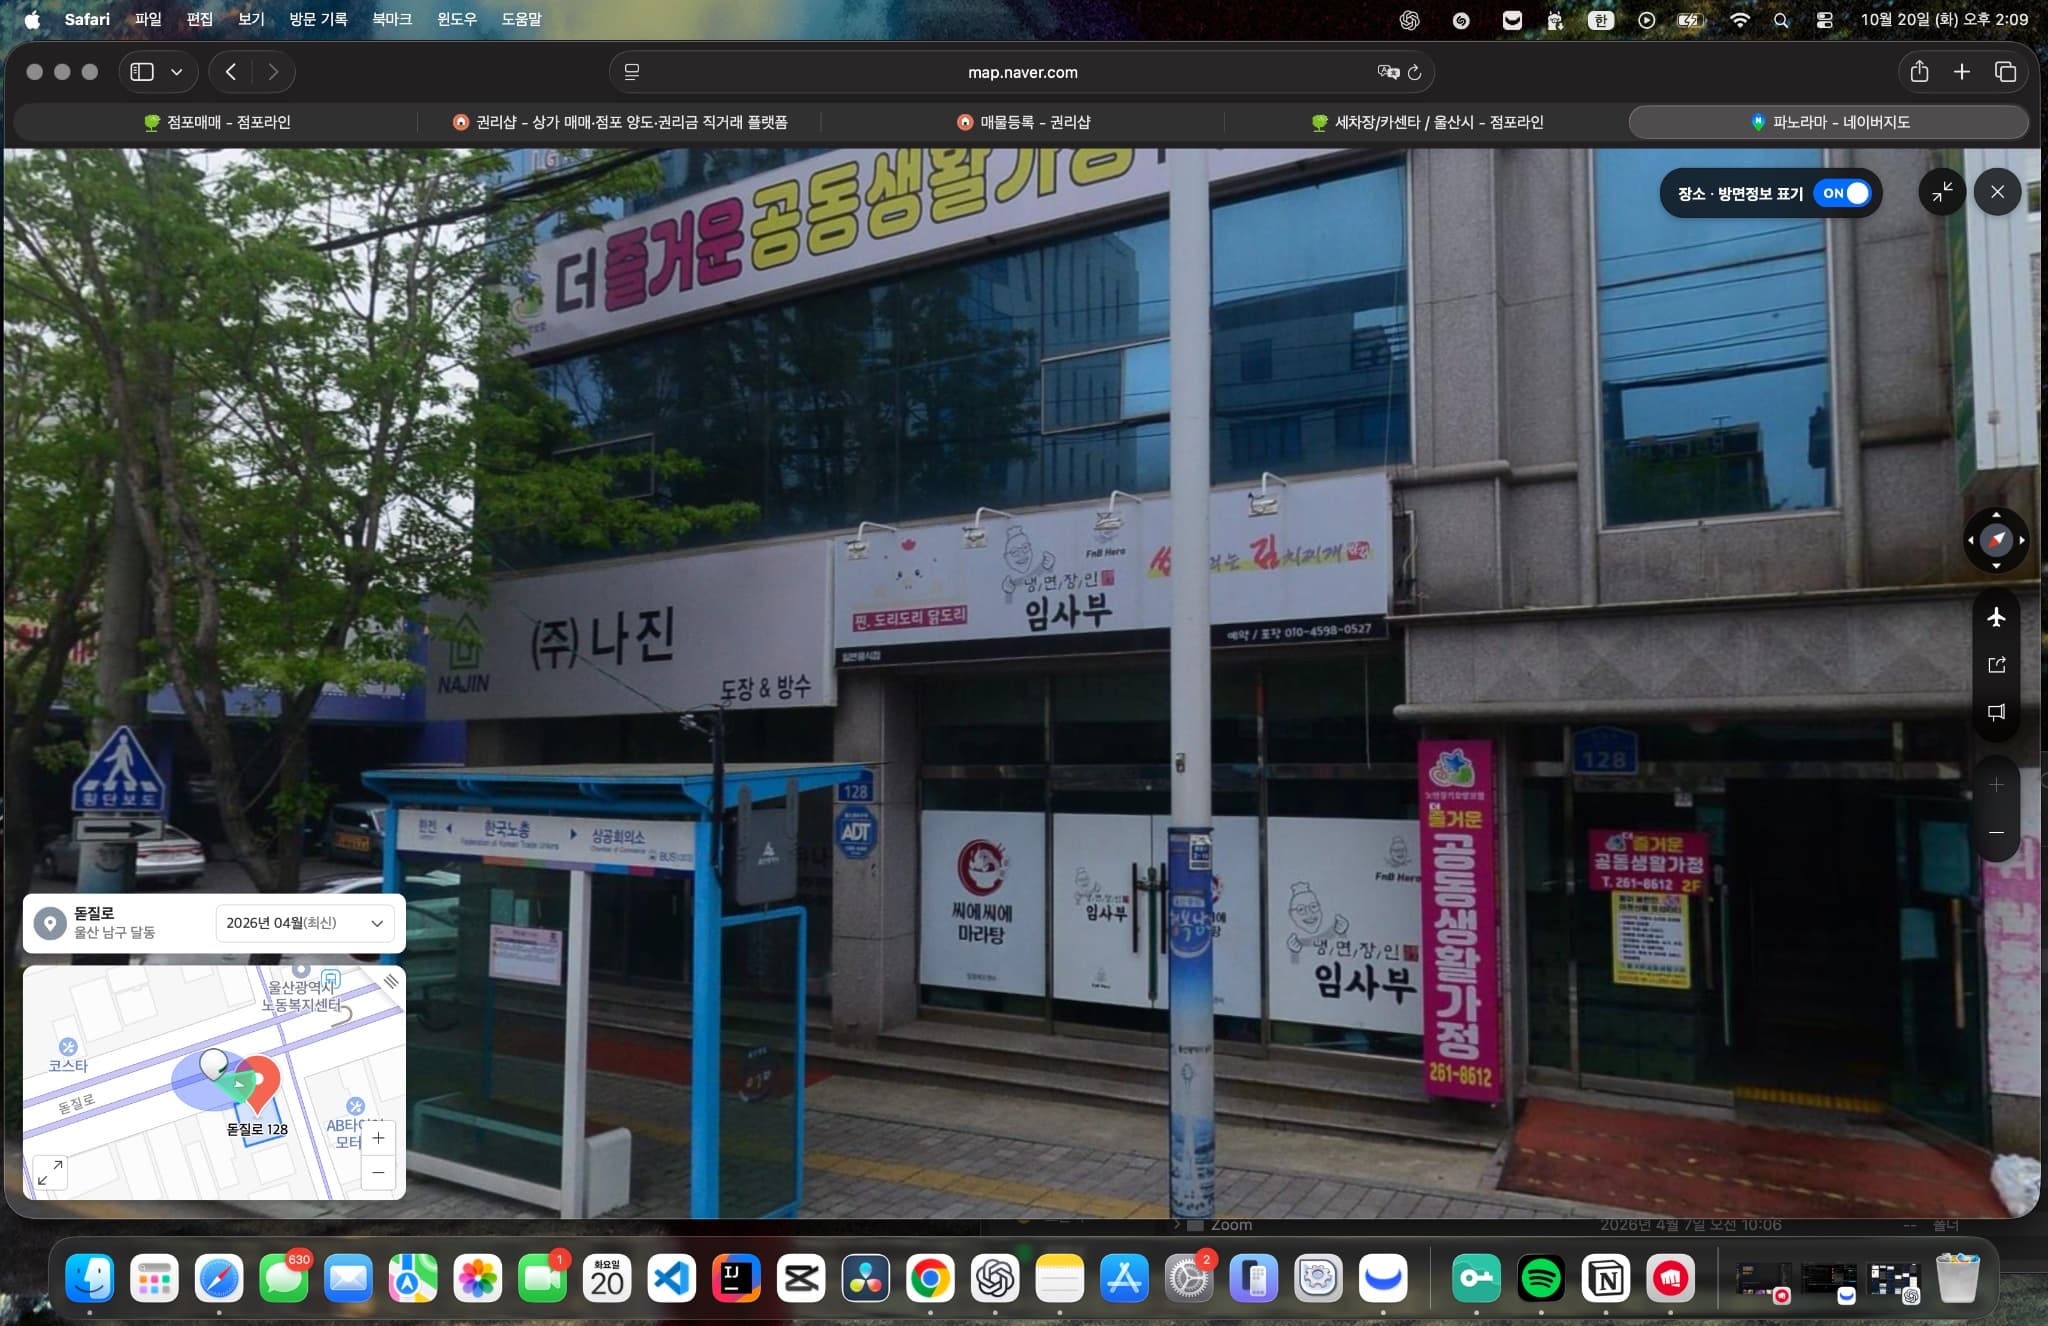Switch to 매물등록 - 권리샵 tab
This screenshot has width=2048, height=1326.
coord(1023,122)
